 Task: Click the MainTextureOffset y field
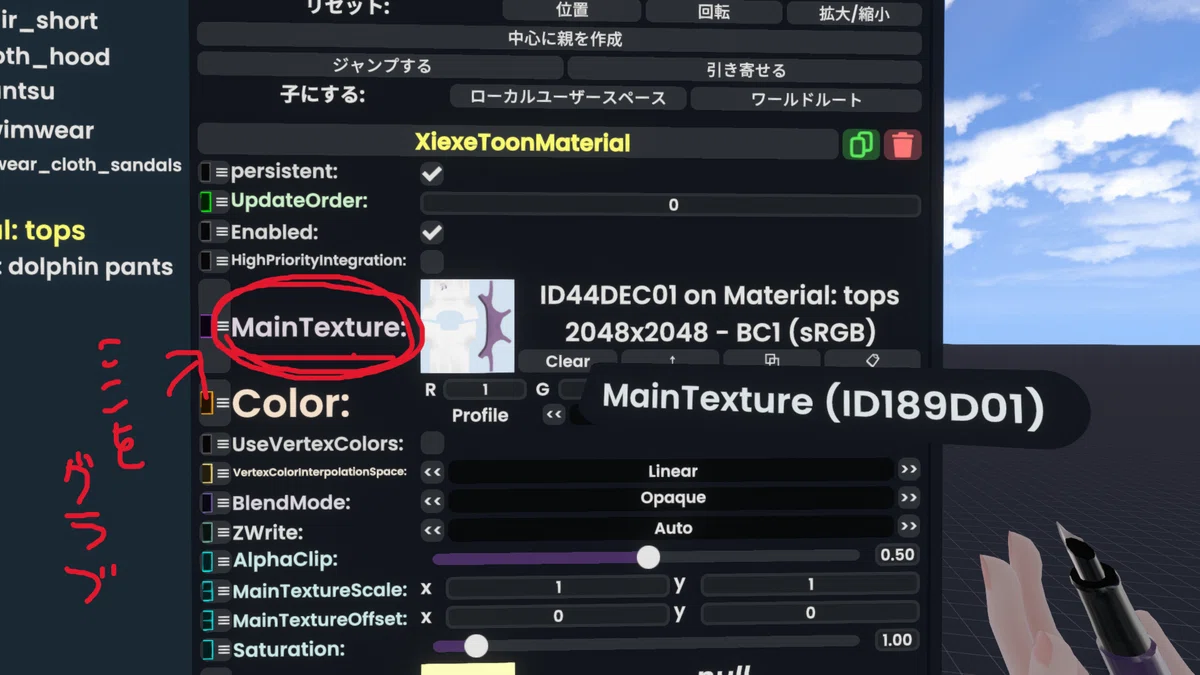click(x=810, y=613)
